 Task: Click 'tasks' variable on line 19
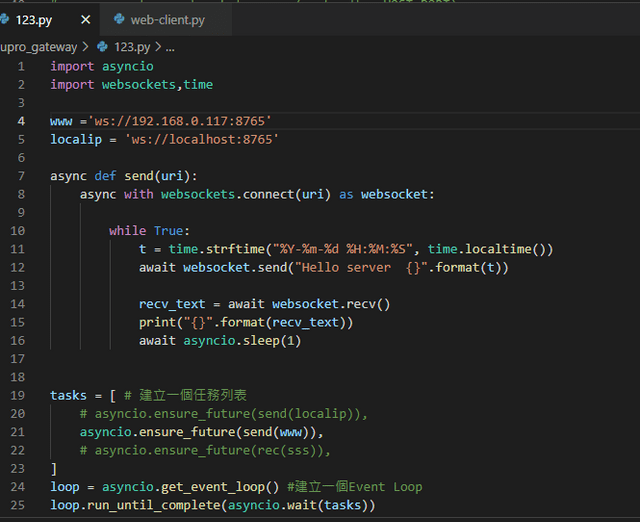68,395
